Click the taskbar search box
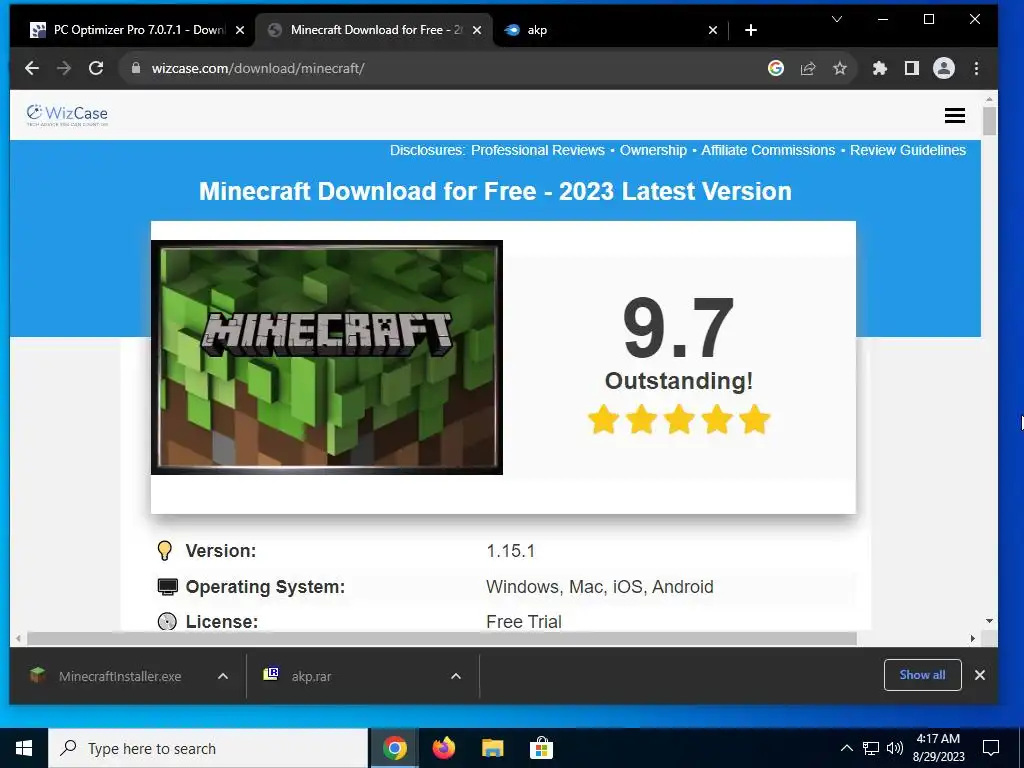 pyautogui.click(x=208, y=748)
